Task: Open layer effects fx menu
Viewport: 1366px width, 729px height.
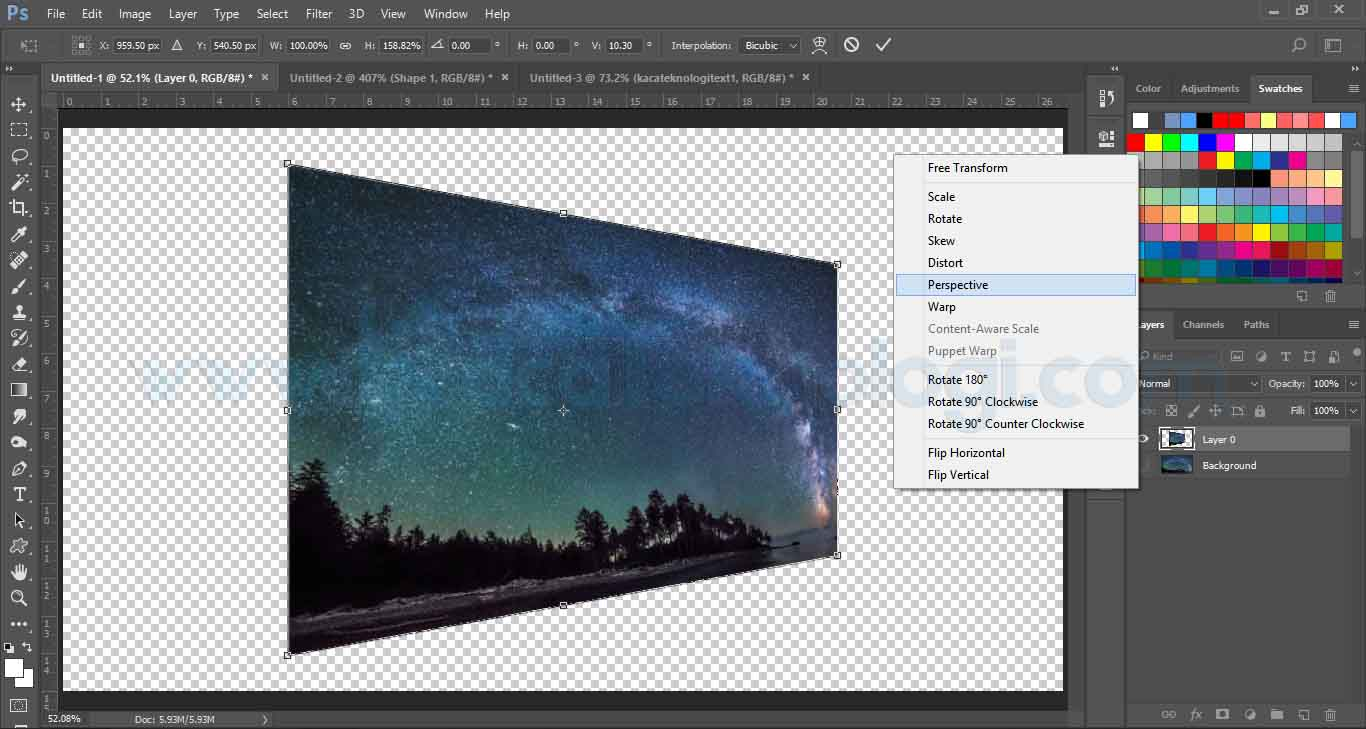Action: 1195,714
